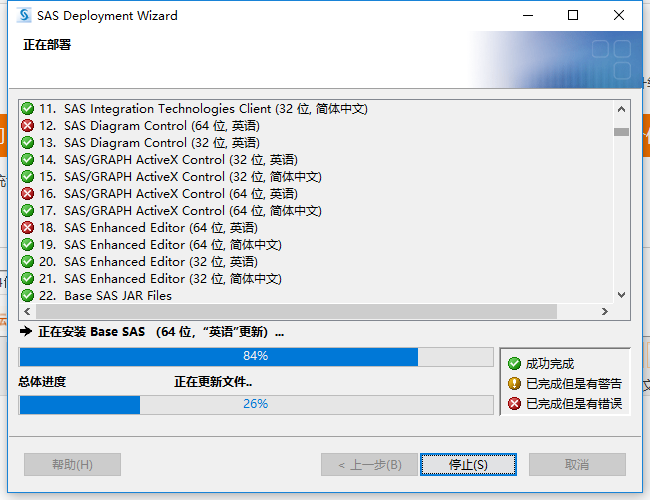Select row 17. SAS/GRAPH ActiveX Control (64 位, 简体中文)
The height and width of the screenshot is (500, 650).
(316, 211)
